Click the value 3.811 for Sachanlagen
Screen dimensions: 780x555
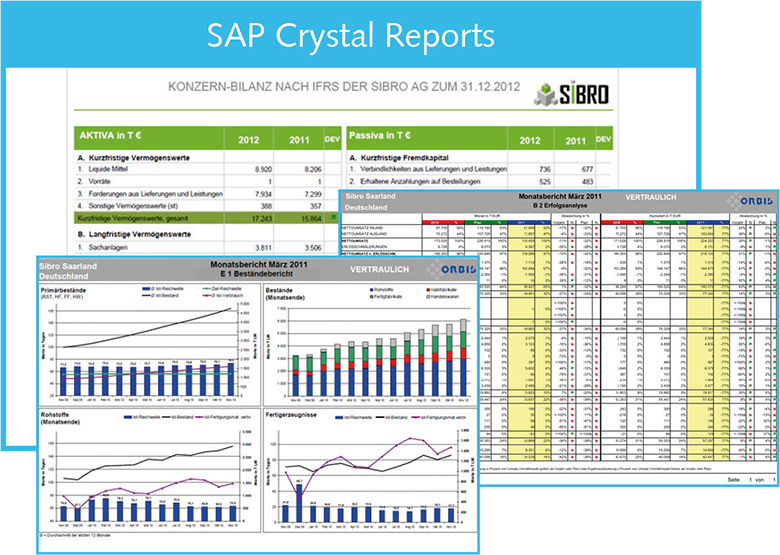point(263,248)
